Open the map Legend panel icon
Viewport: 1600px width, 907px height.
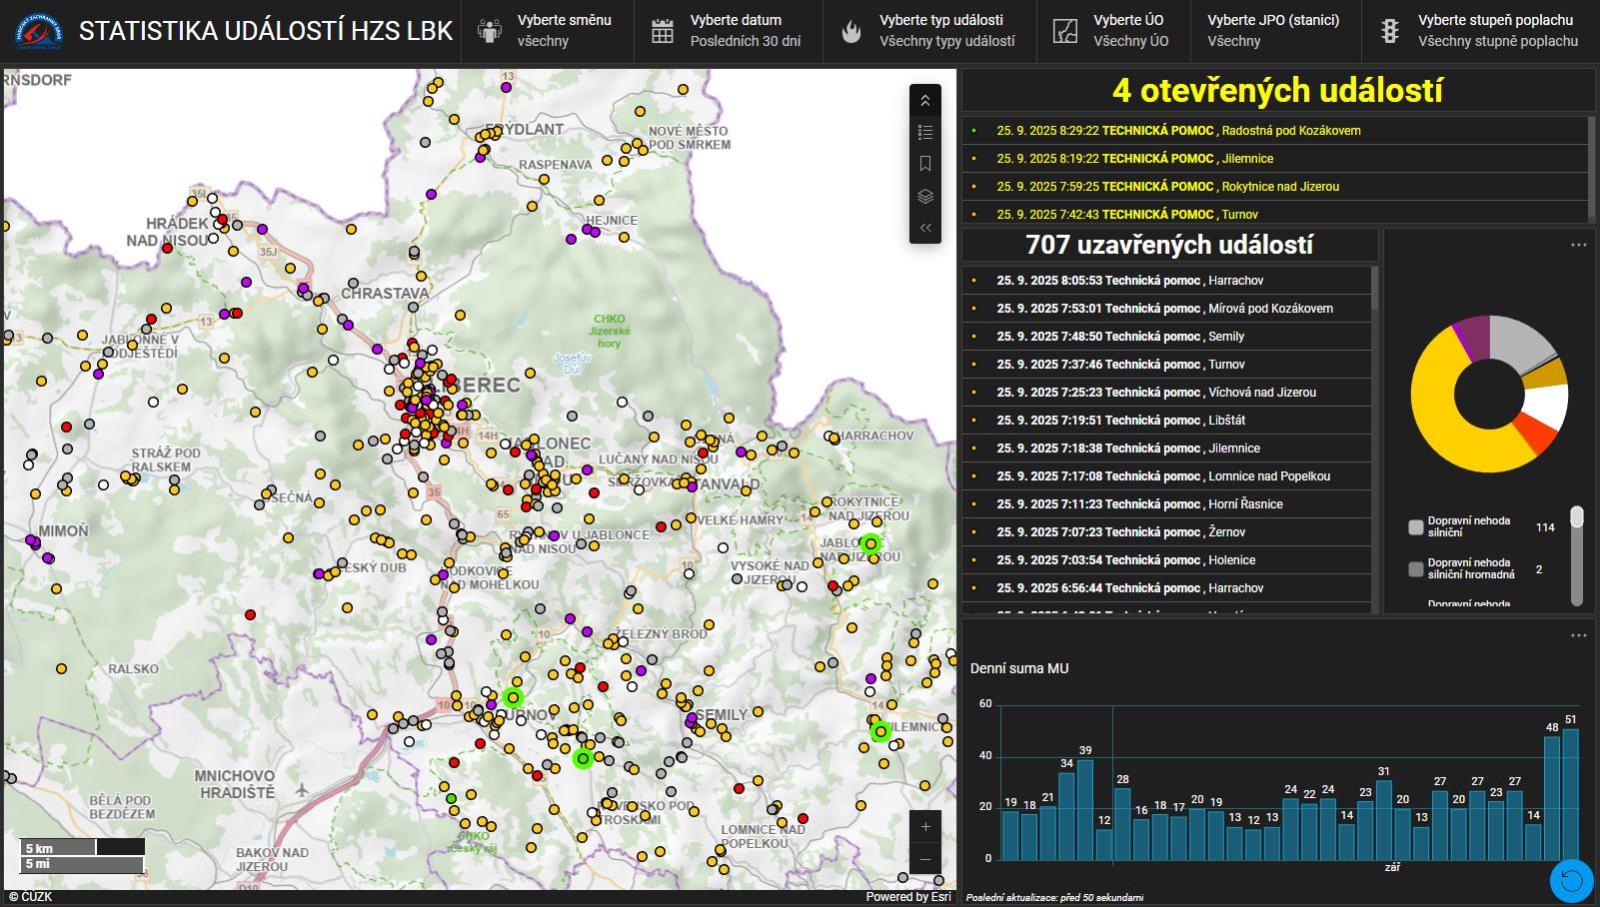click(x=926, y=130)
